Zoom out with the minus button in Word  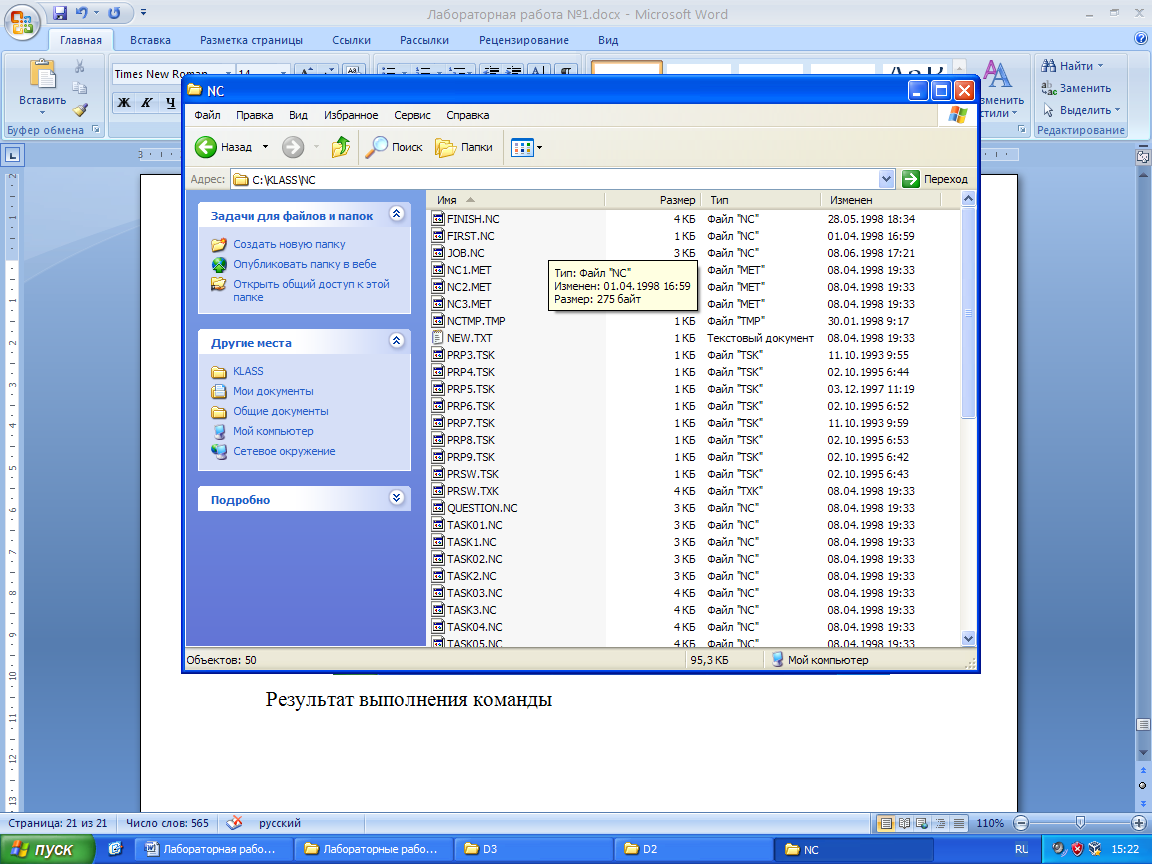(x=1021, y=824)
